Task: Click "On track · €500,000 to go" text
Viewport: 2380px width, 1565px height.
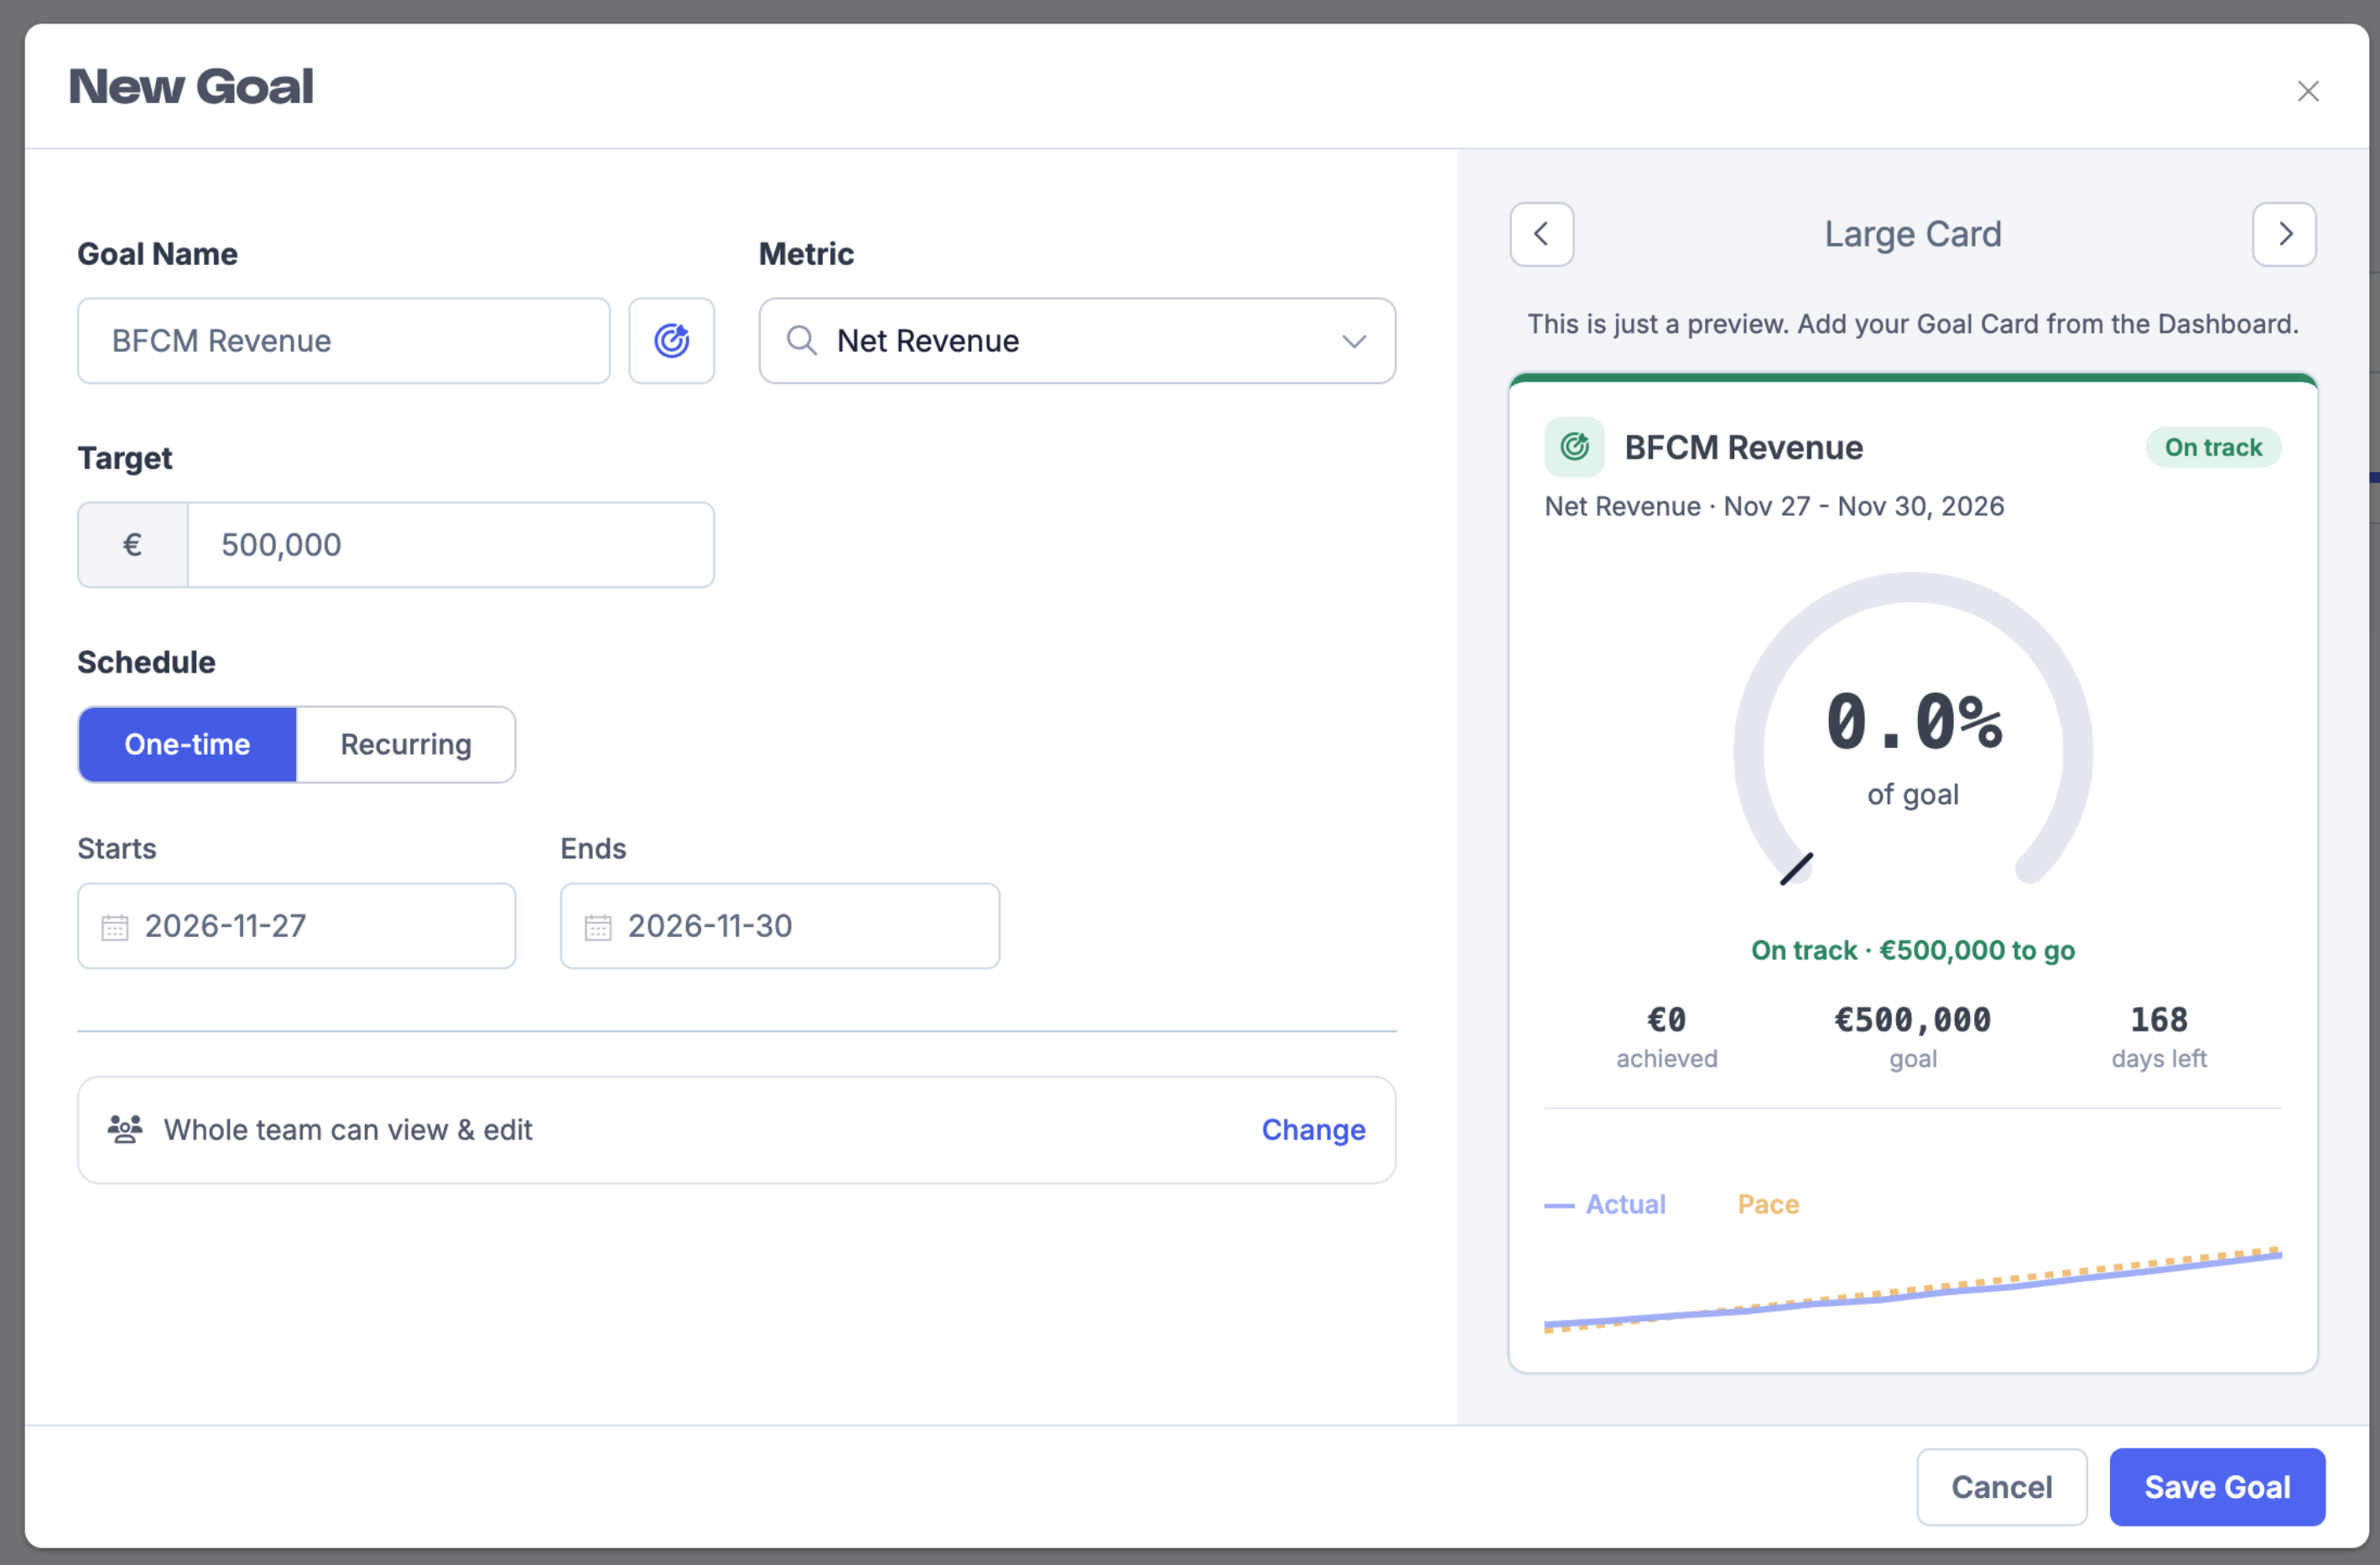Action: pyautogui.click(x=1912, y=950)
